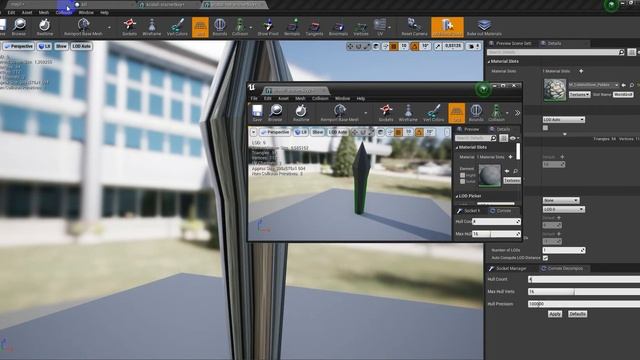The height and width of the screenshot is (360, 640).
Task: Click Realtime icon in small front window
Action: tap(301, 113)
